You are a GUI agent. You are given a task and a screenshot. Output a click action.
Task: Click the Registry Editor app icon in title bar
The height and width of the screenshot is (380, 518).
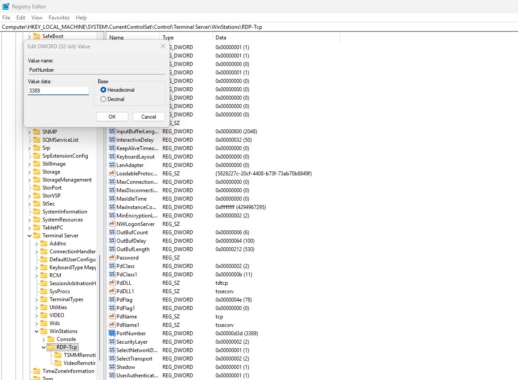pos(6,6)
